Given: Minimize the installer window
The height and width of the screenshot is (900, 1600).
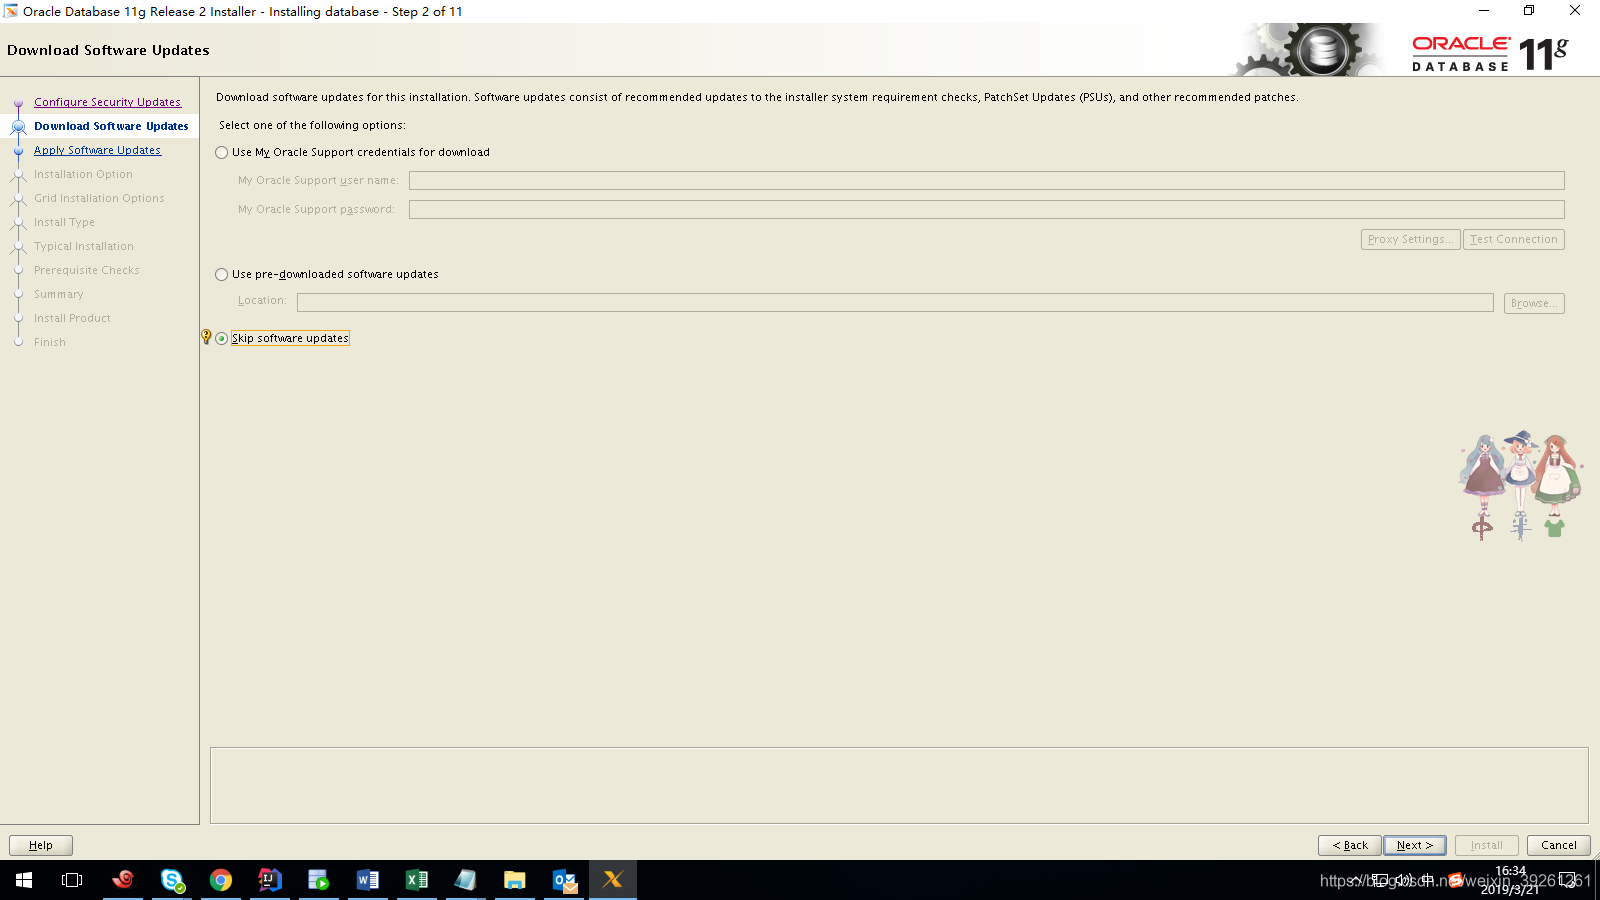Looking at the screenshot, I should point(1484,11).
